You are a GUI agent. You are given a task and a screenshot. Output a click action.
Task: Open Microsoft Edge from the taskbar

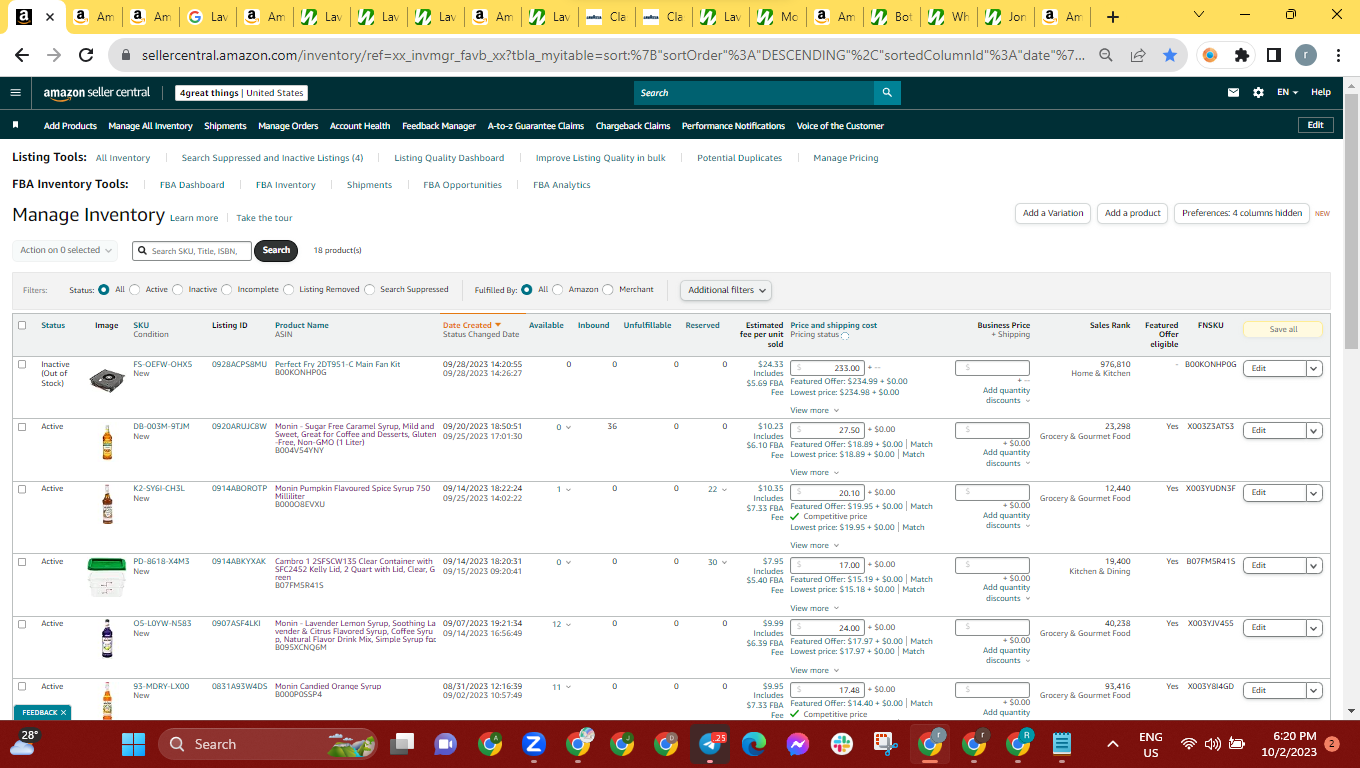click(753, 744)
